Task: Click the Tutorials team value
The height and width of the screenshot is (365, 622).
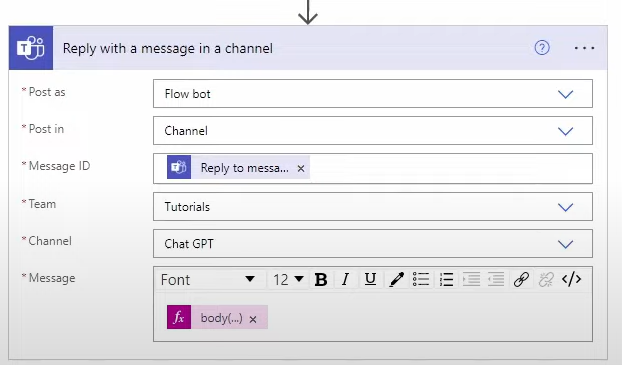Action: click(187, 207)
